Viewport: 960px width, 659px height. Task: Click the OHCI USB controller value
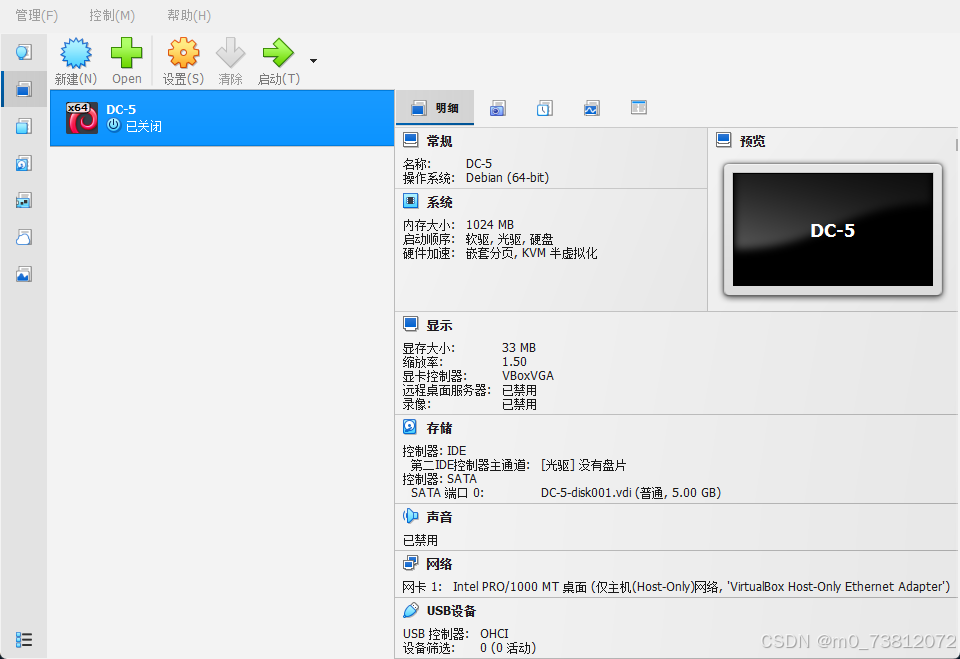point(494,634)
